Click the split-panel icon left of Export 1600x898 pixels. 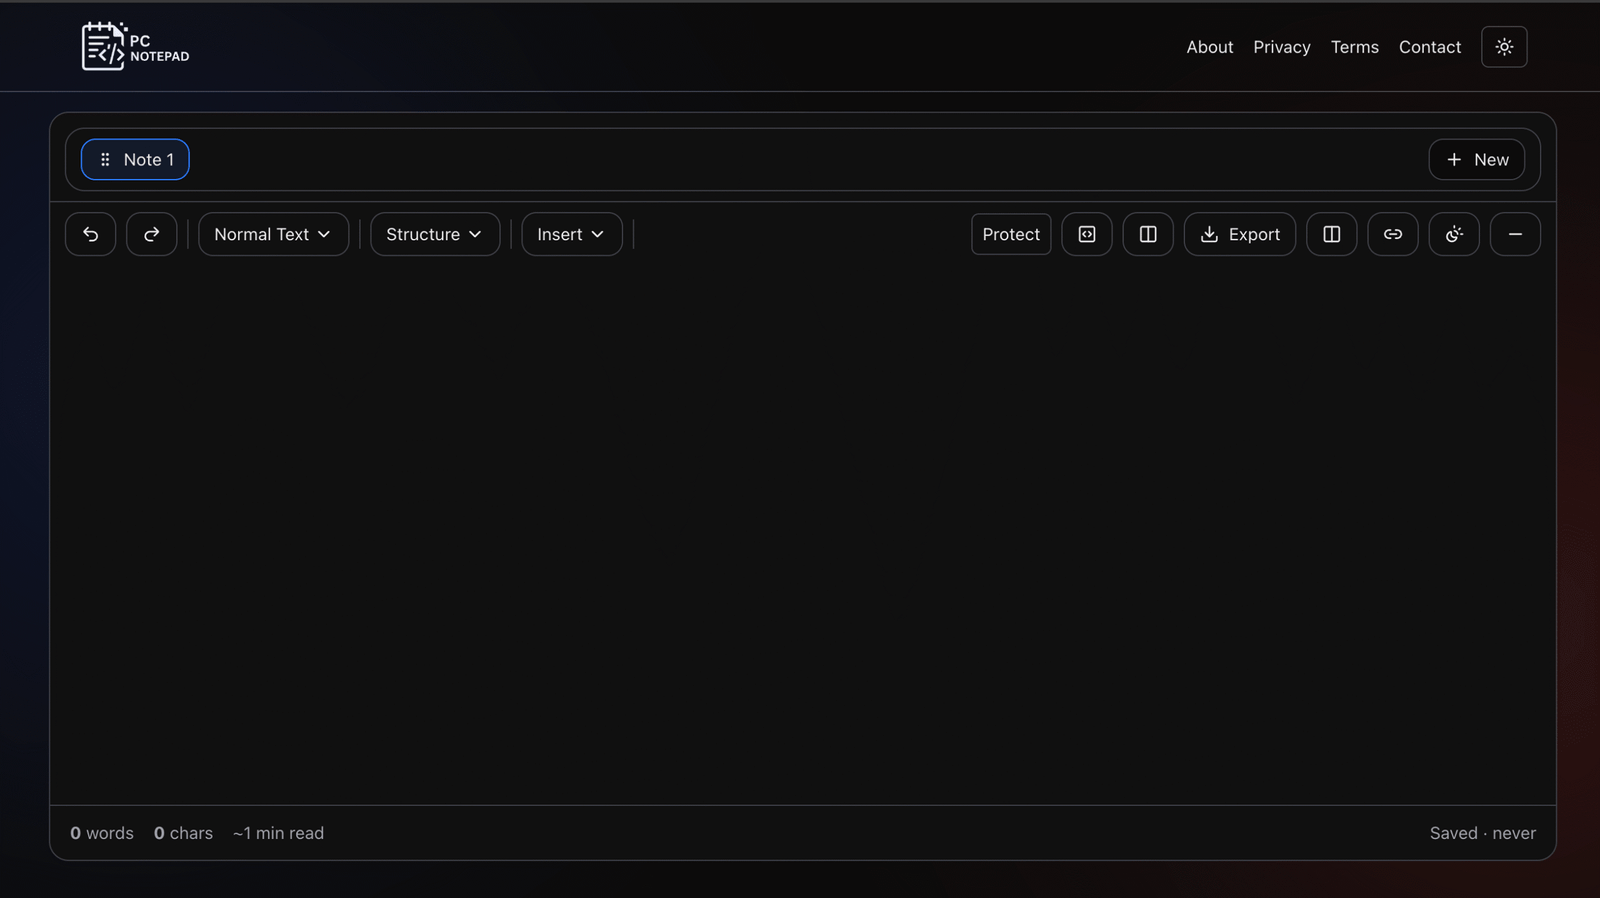tap(1148, 234)
